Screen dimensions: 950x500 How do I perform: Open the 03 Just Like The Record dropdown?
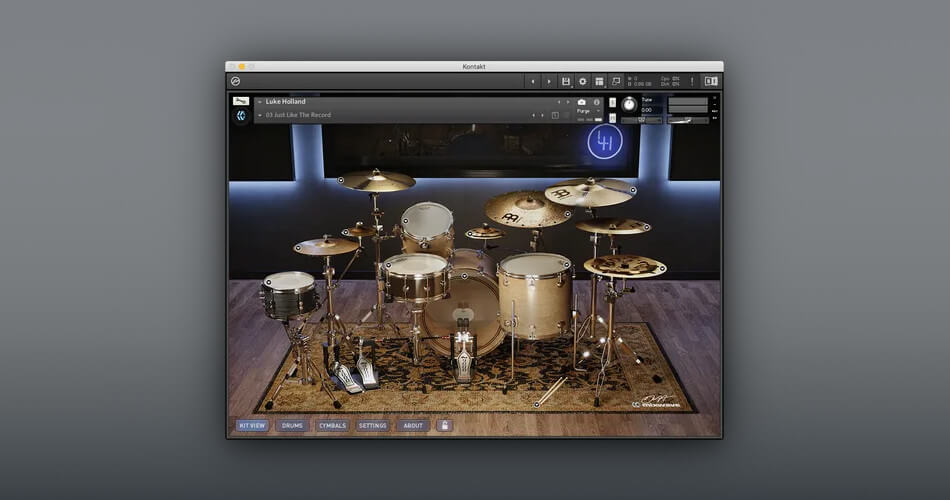tap(260, 115)
